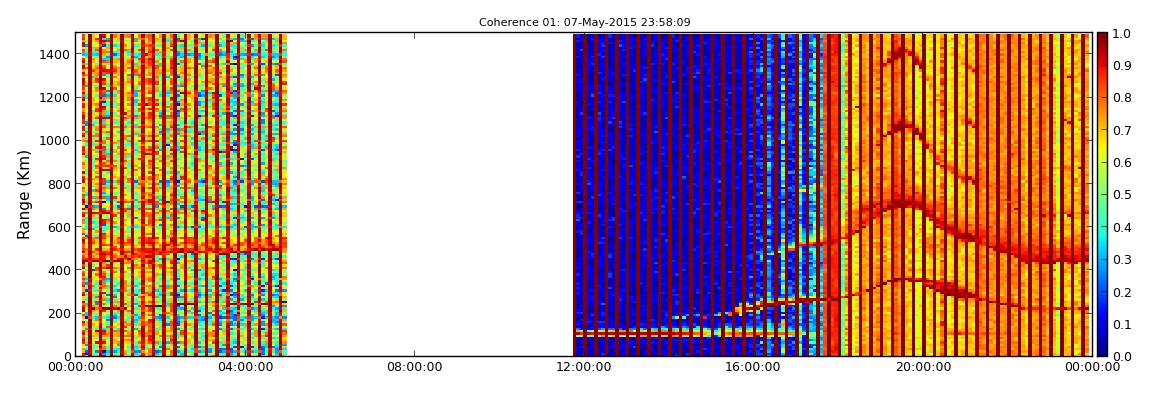
Task: Click the 400 tick label on range axis
Action: pyautogui.click(x=59, y=270)
